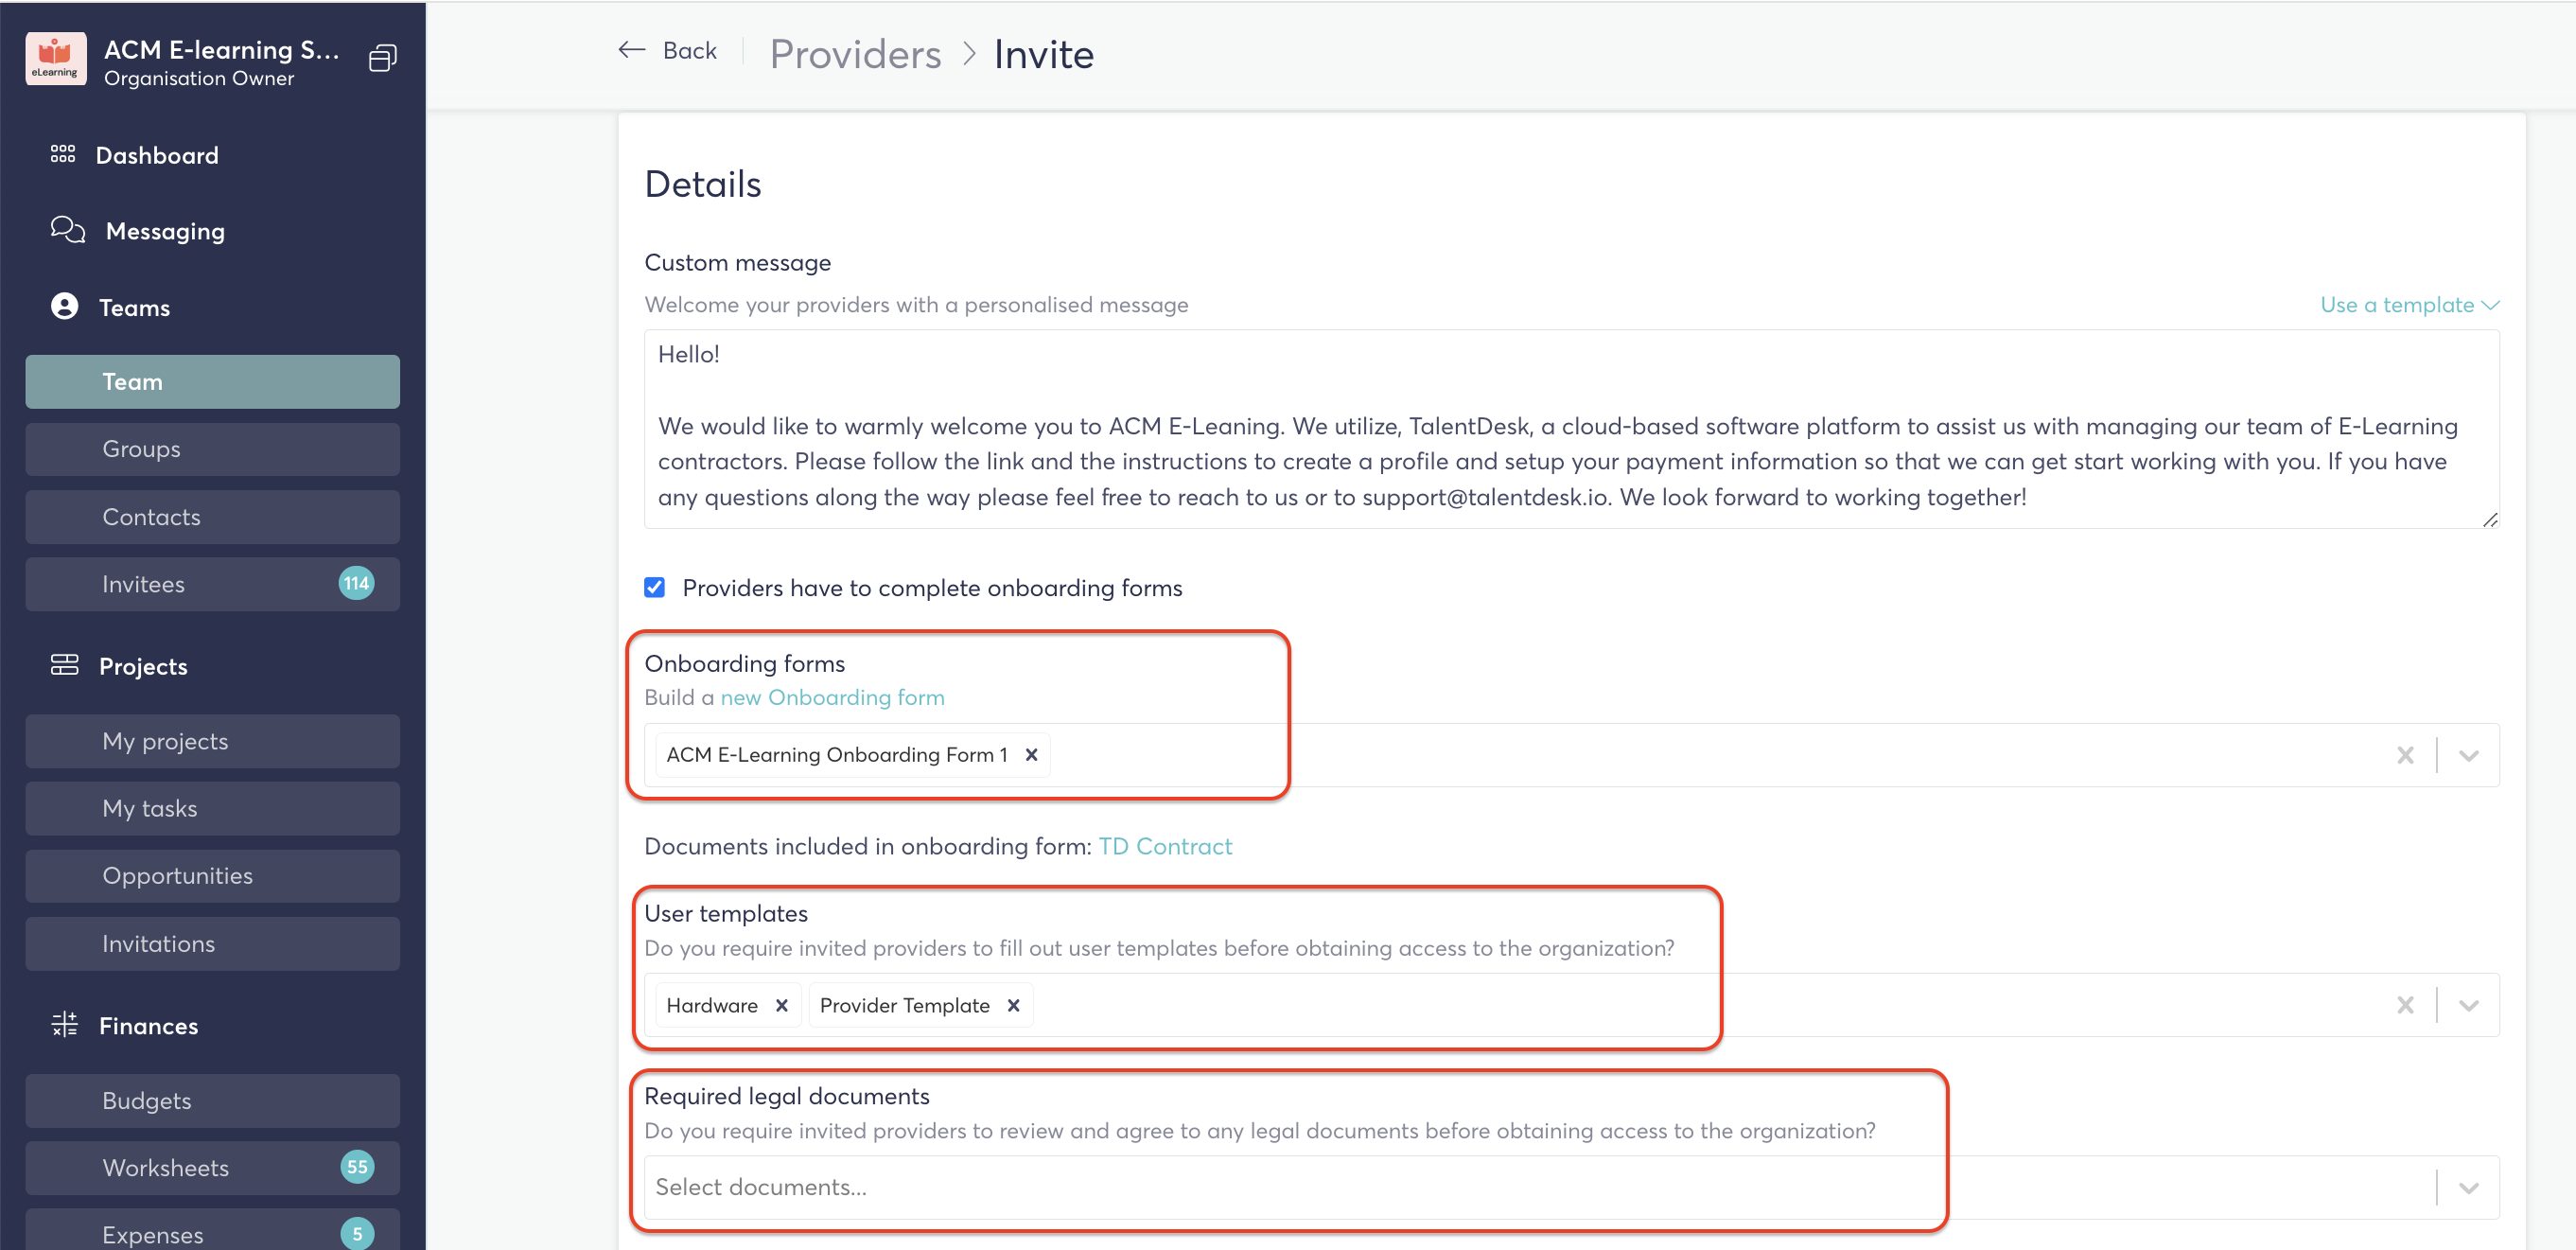This screenshot has width=2576, height=1250.
Task: Clear all selected onboarding forms
Action: [x=2405, y=755]
